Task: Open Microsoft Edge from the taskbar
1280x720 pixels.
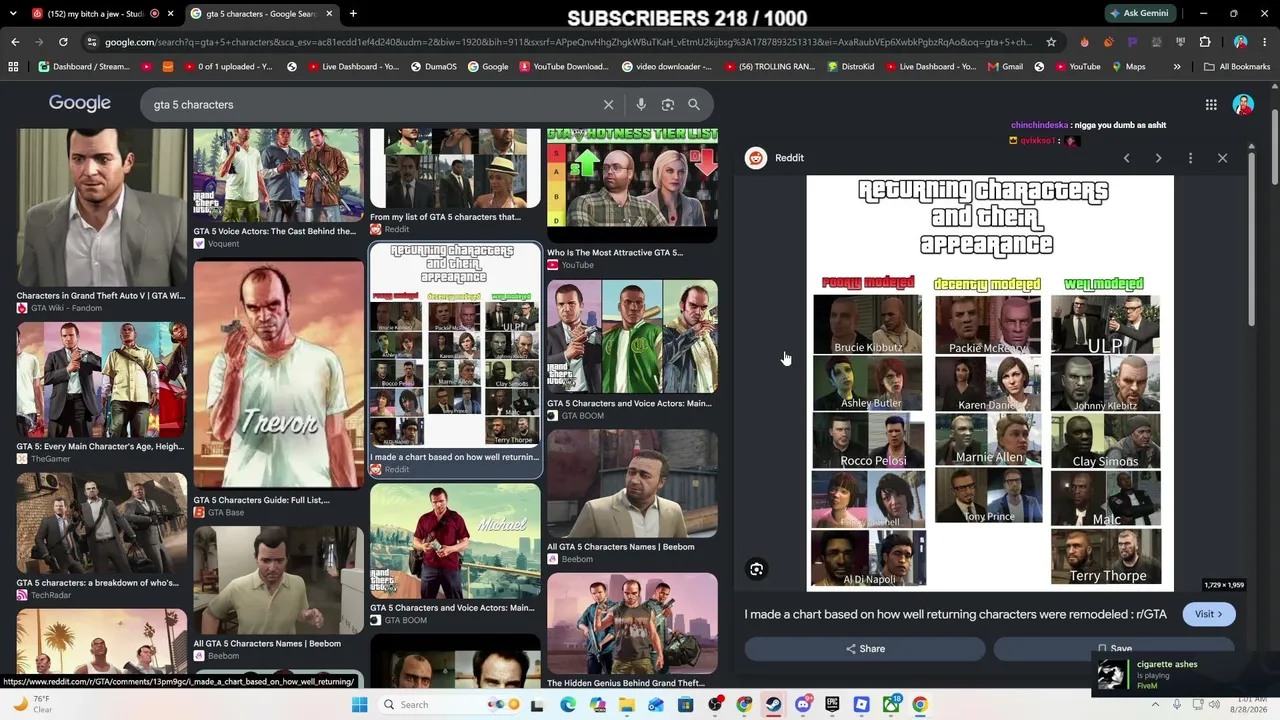Action: point(568,705)
